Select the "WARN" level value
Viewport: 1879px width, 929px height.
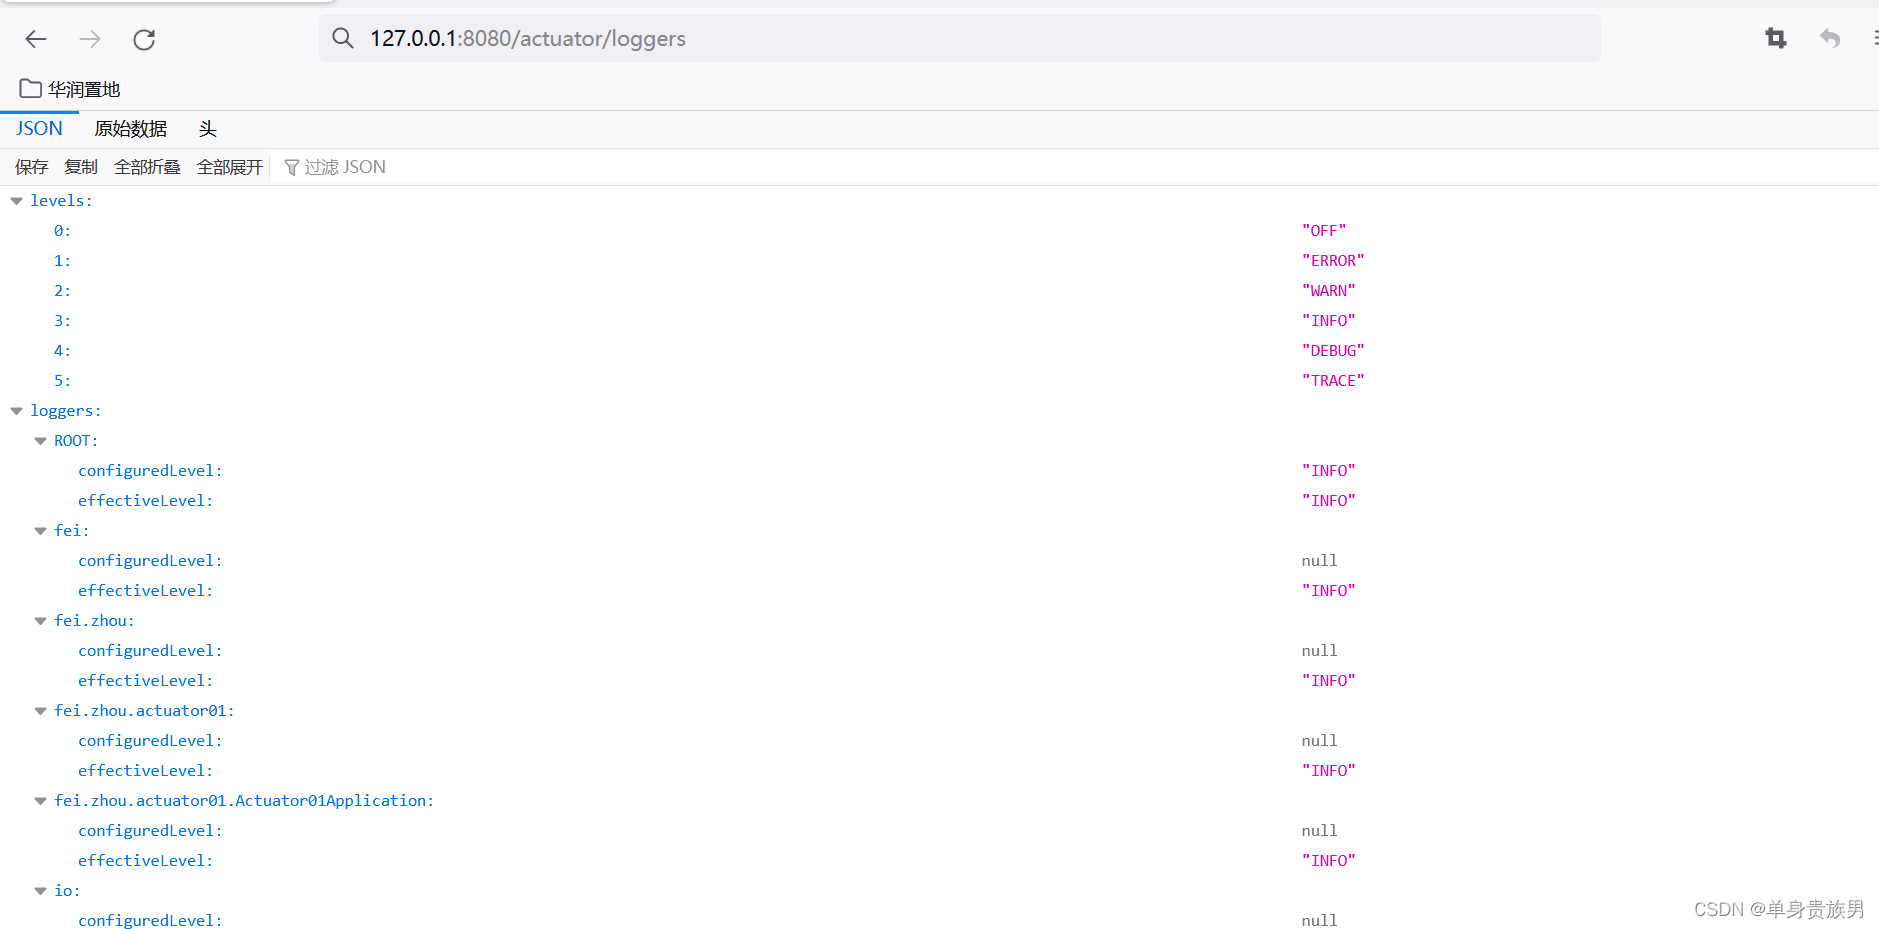click(x=1328, y=291)
